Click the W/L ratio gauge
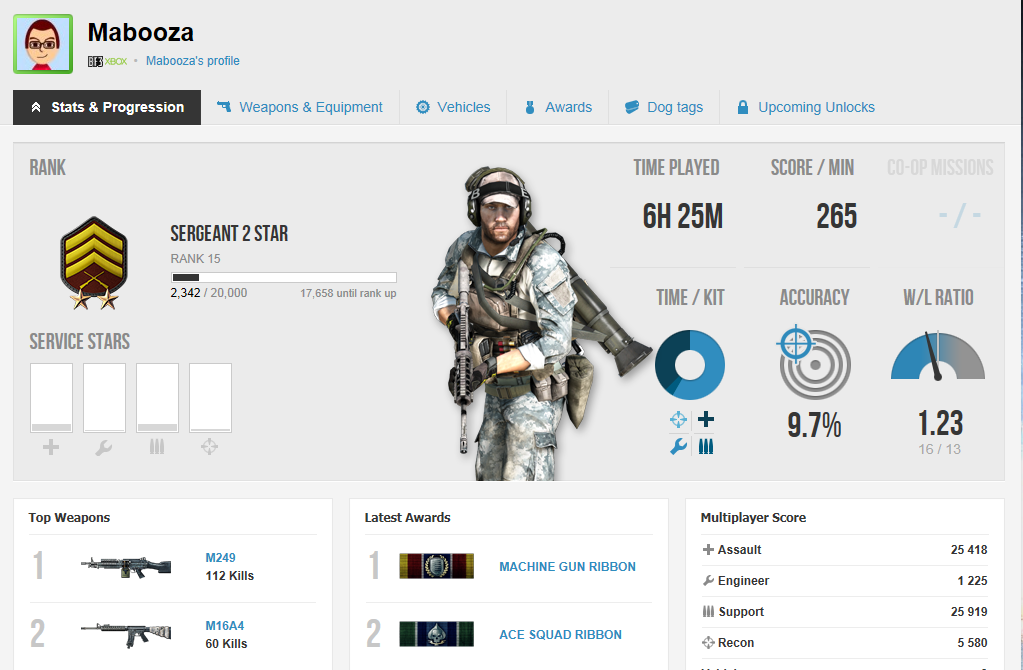 tap(938, 356)
